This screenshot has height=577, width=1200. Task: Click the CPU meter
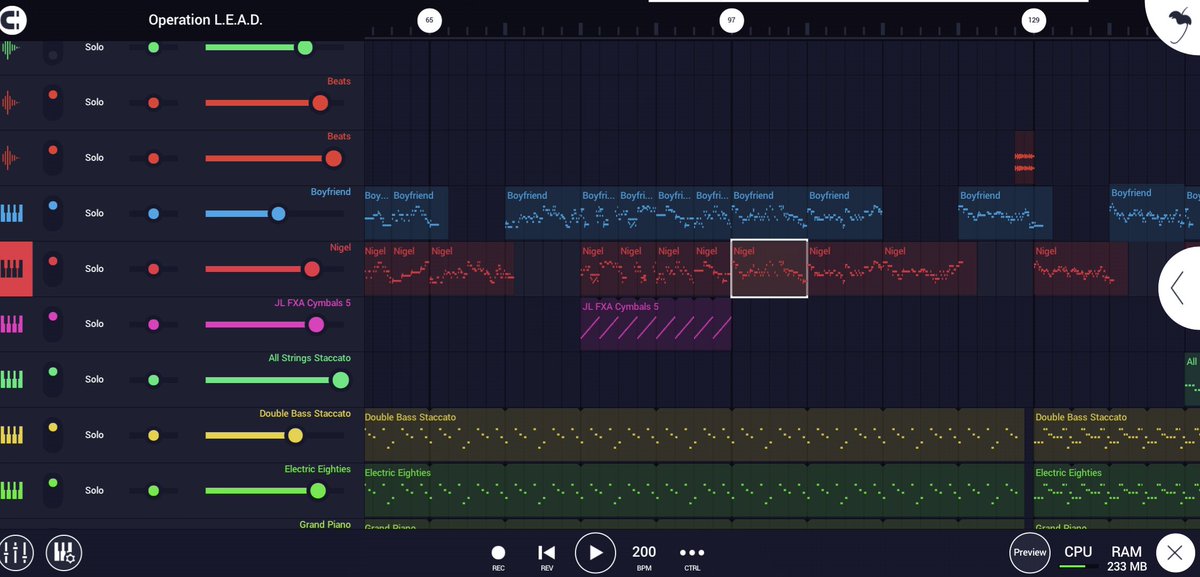pyautogui.click(x=1078, y=556)
